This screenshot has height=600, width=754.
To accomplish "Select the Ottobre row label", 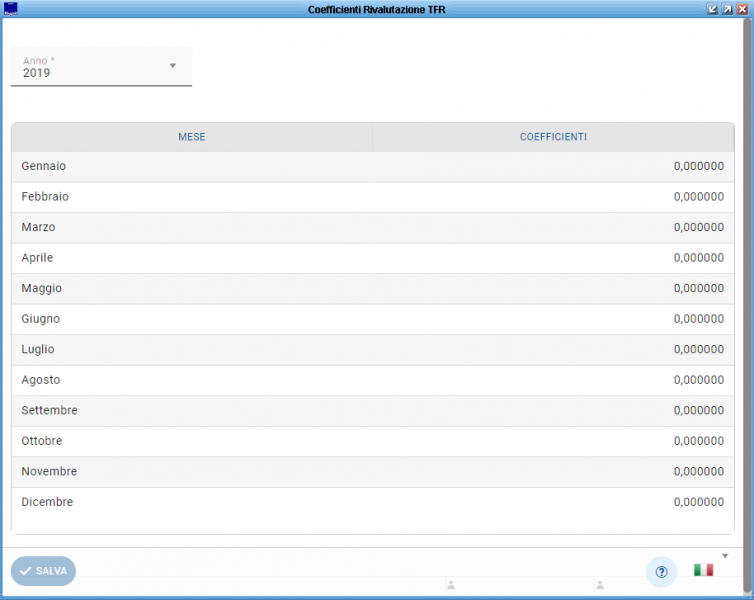I will point(42,441).
